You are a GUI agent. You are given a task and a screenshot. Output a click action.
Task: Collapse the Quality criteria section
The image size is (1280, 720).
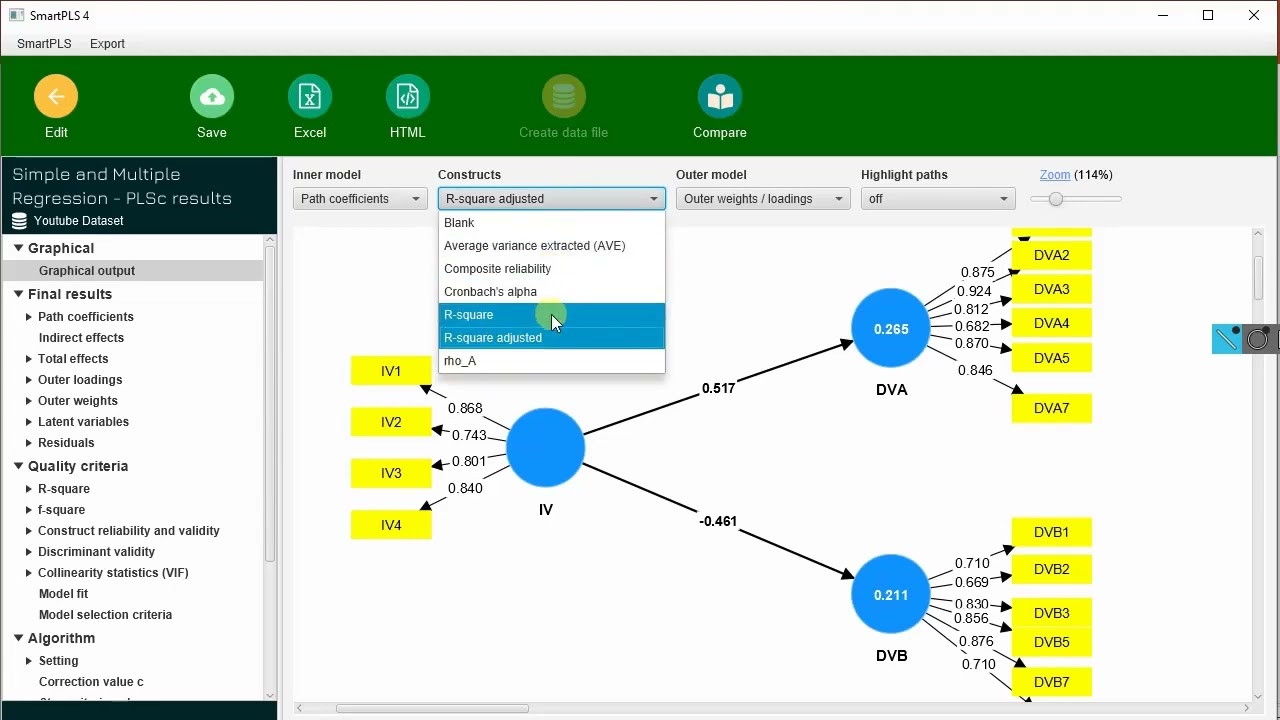[18, 466]
